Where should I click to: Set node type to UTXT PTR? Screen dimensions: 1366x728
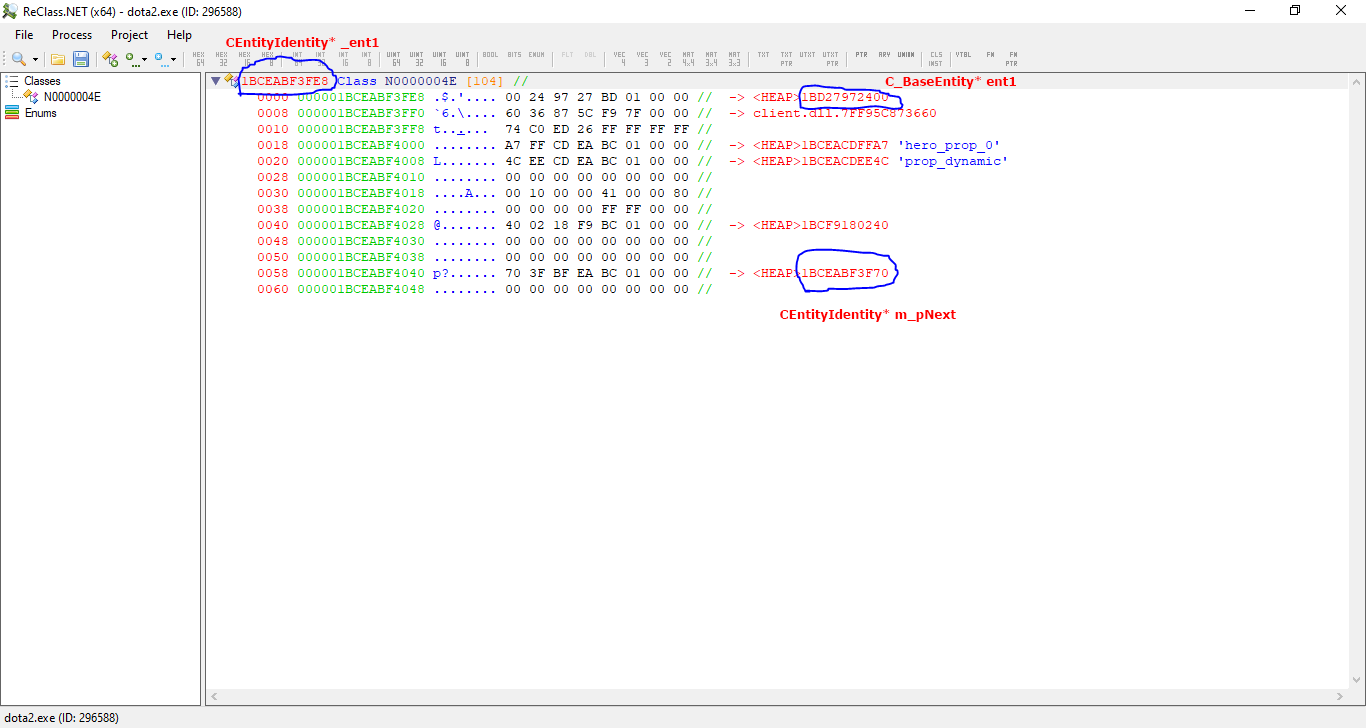[830, 59]
